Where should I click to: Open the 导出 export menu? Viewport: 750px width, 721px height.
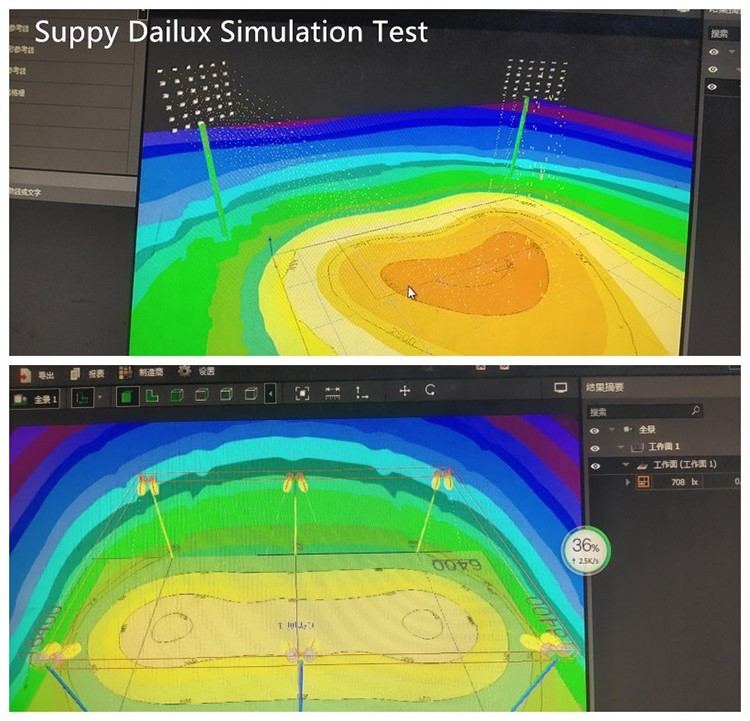(x=38, y=373)
